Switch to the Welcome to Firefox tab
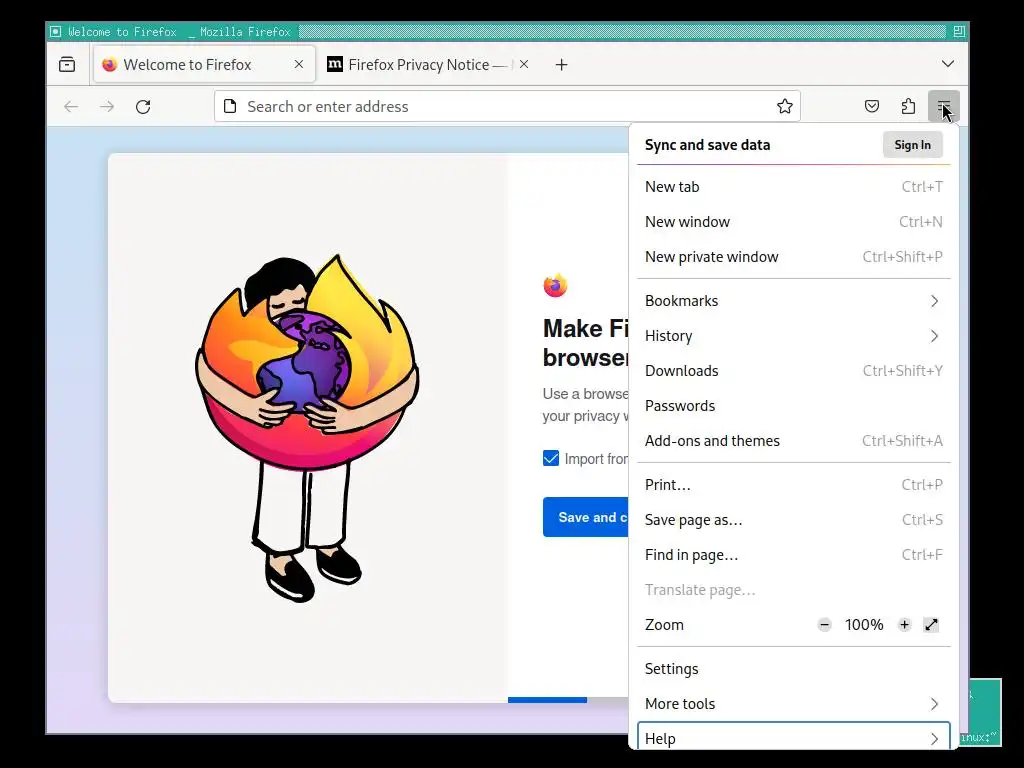 204,64
